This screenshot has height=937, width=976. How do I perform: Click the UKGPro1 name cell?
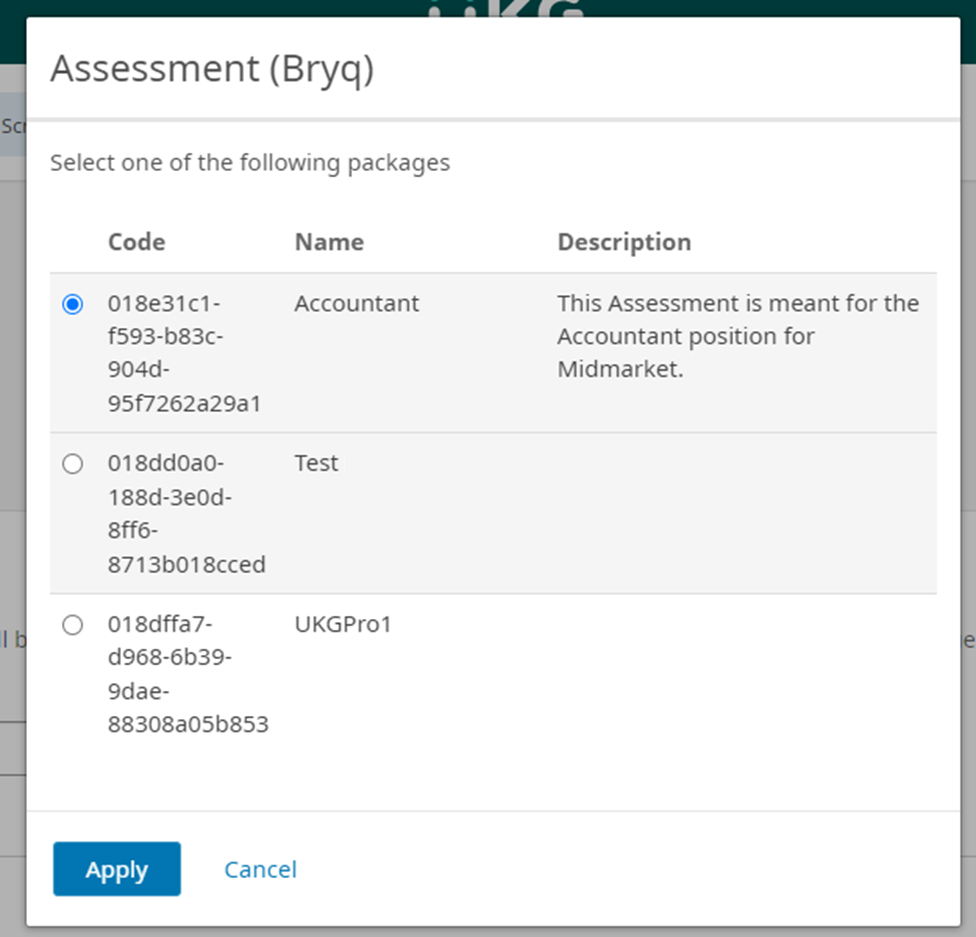click(343, 625)
